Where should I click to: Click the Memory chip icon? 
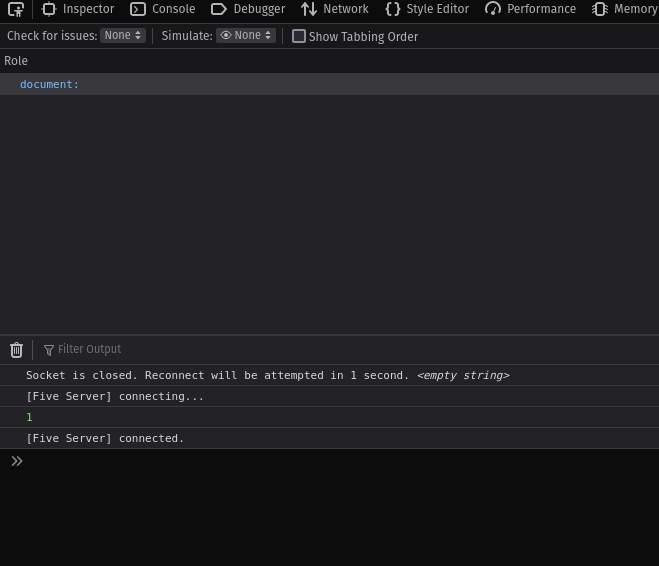pos(600,9)
